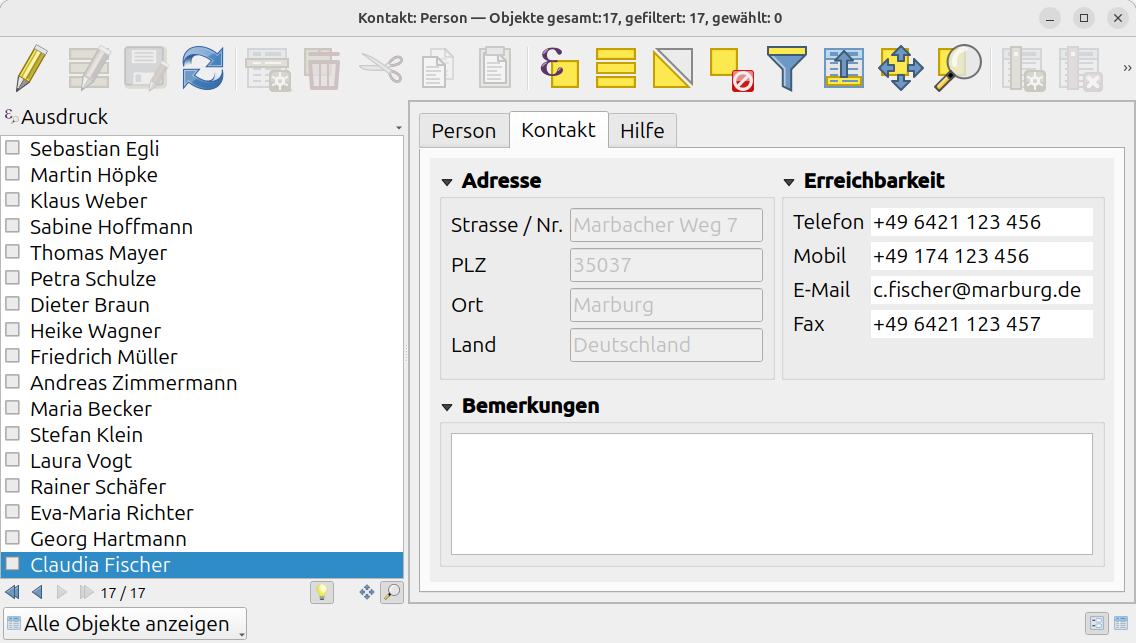Viewport: 1136px width, 643px height.
Task: Click the Mobil number field
Action: [982, 256]
